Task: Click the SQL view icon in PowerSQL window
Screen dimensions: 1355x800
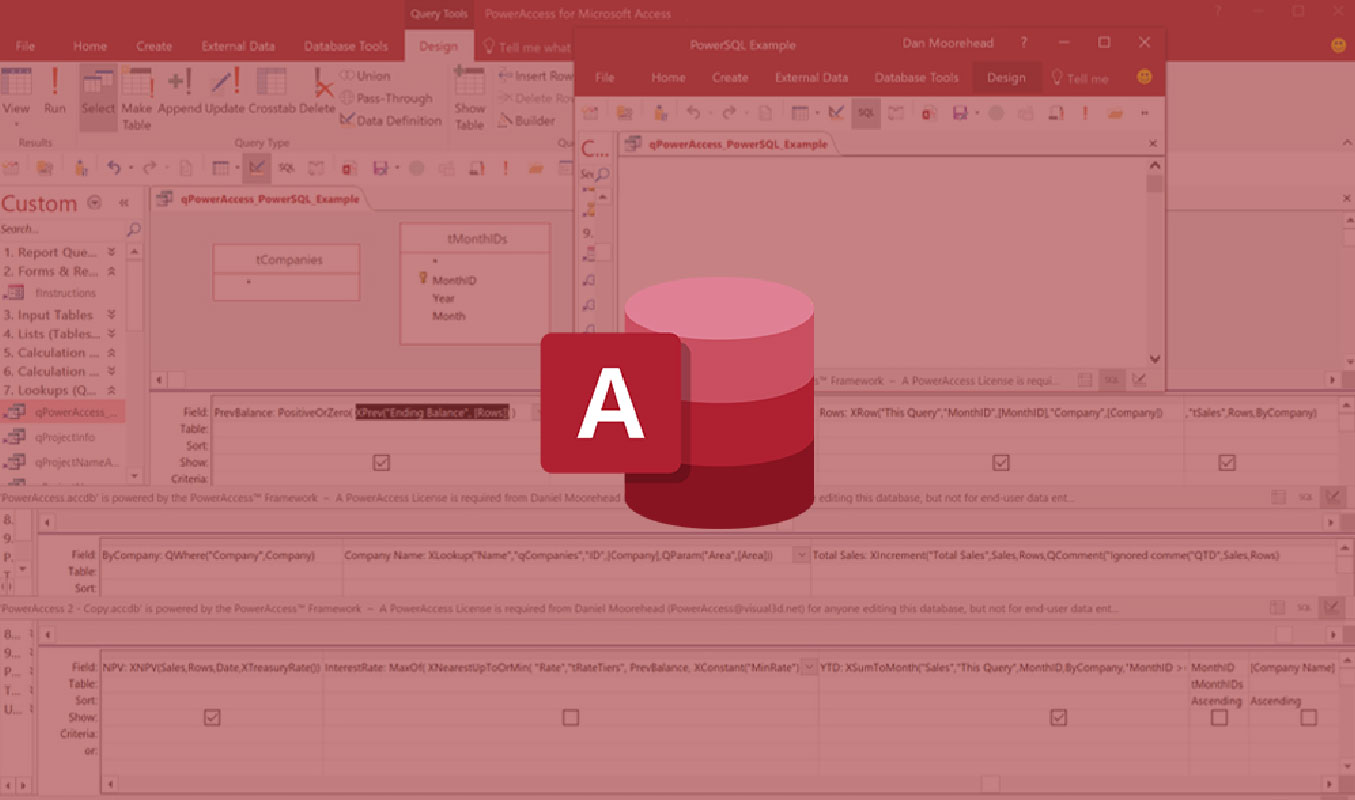Action: [x=866, y=113]
